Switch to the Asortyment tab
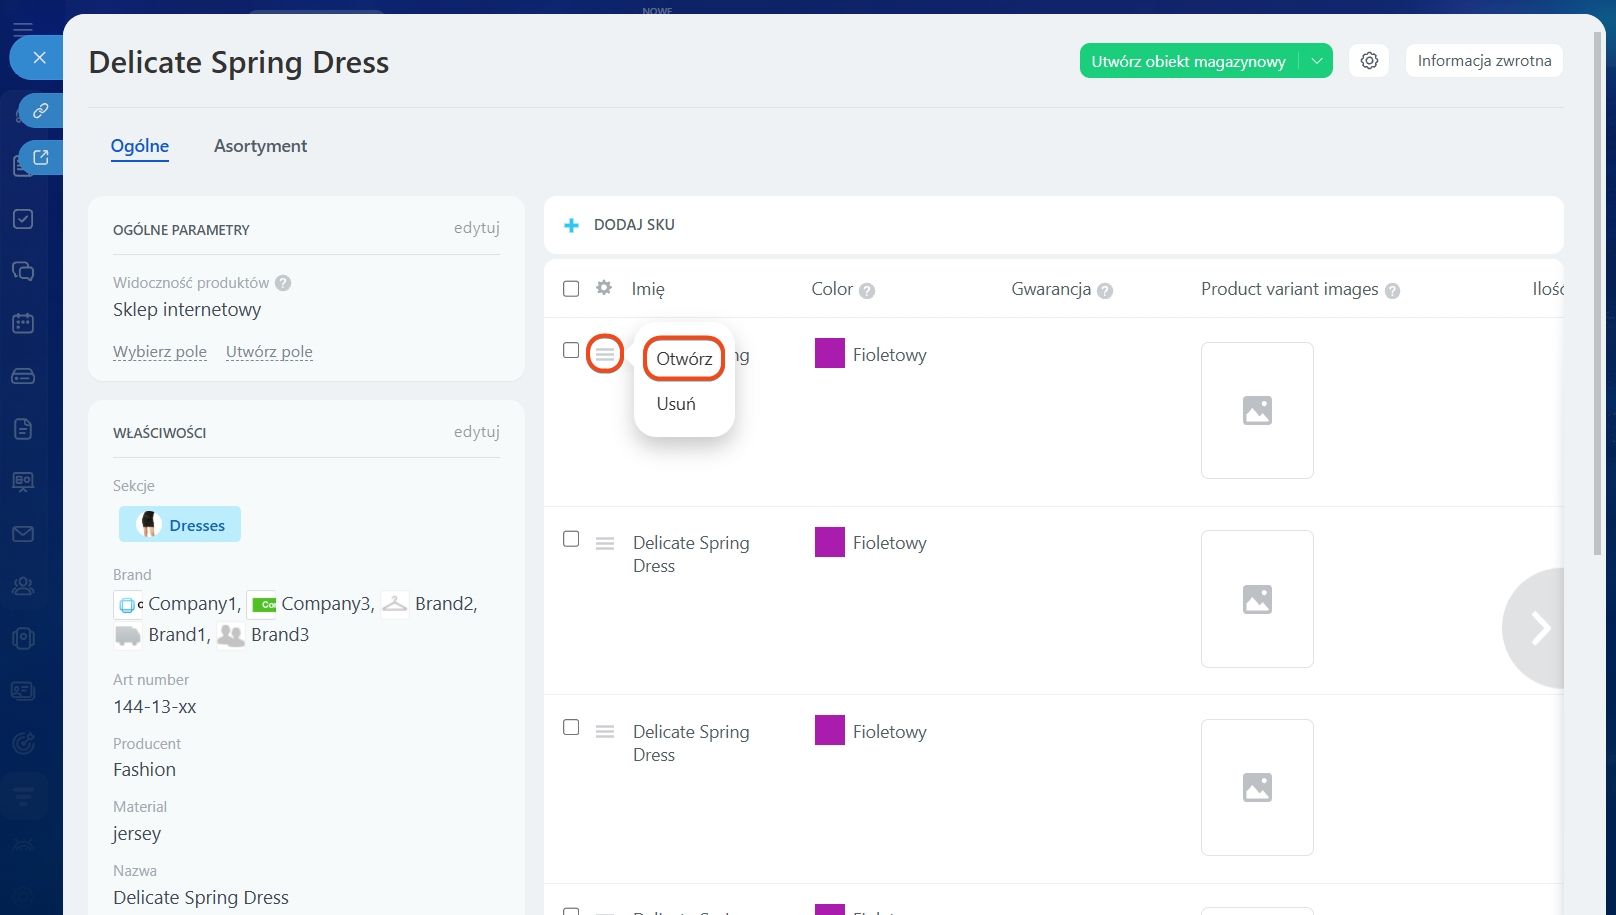The width and height of the screenshot is (1616, 915). tap(260, 146)
